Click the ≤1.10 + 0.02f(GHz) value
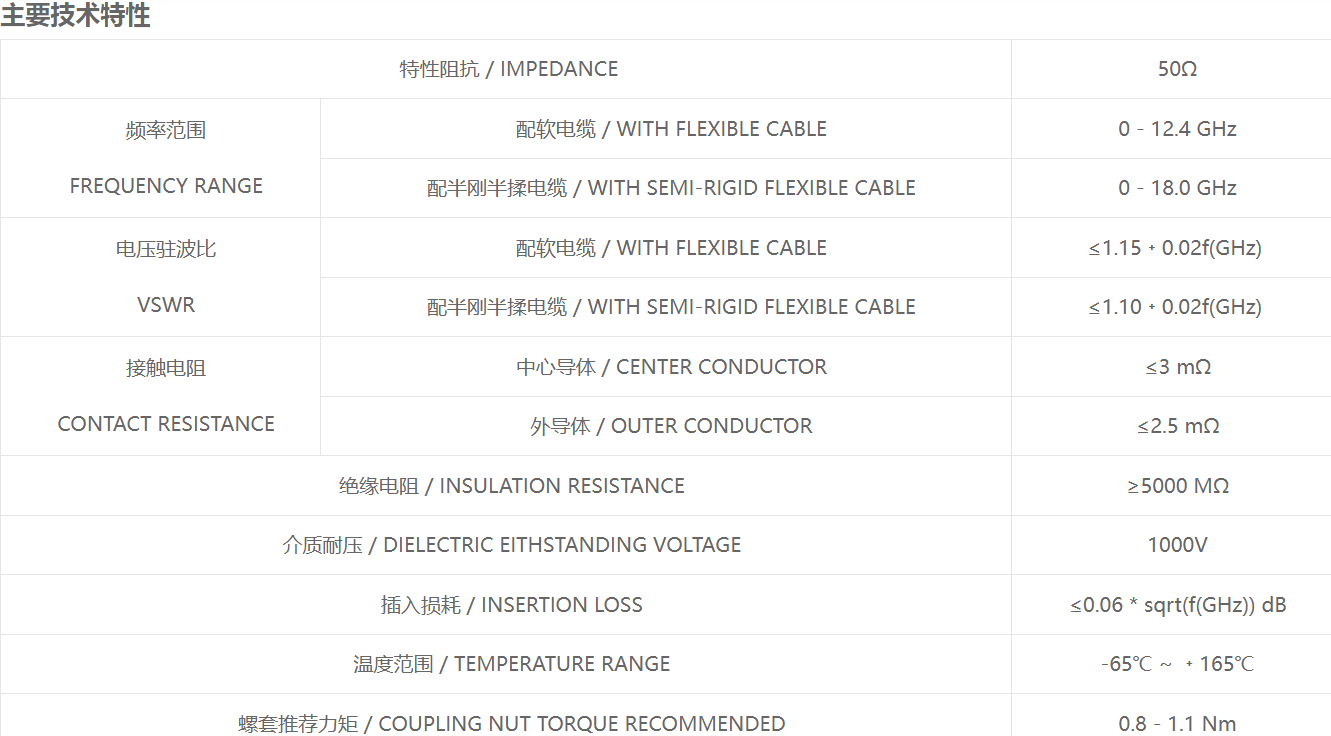Screen dimensions: 1331x736 [x=1175, y=307]
